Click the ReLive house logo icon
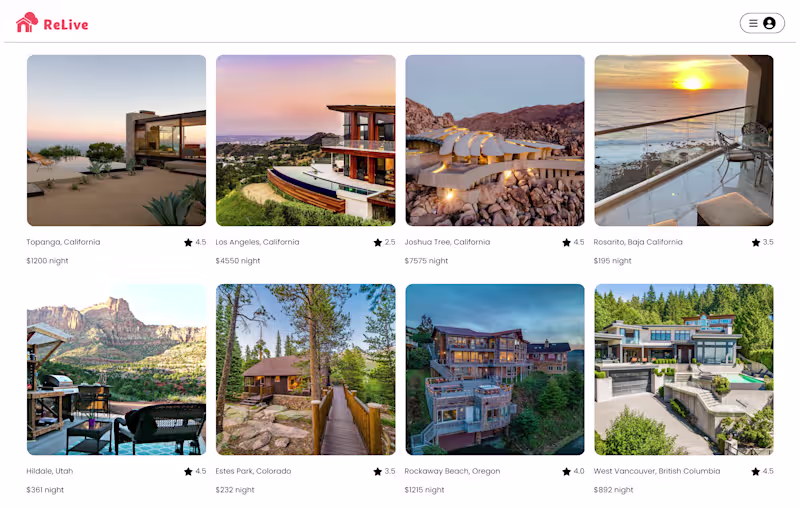The width and height of the screenshot is (800, 508). point(27,22)
